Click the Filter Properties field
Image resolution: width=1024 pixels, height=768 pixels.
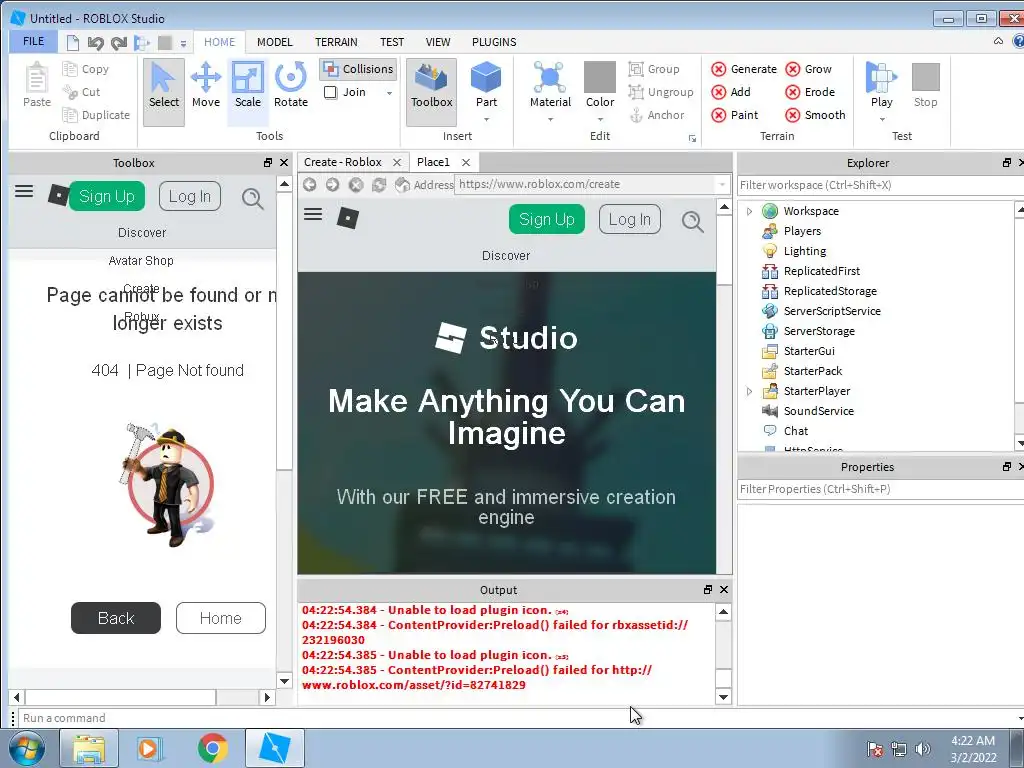pyautogui.click(x=880, y=489)
